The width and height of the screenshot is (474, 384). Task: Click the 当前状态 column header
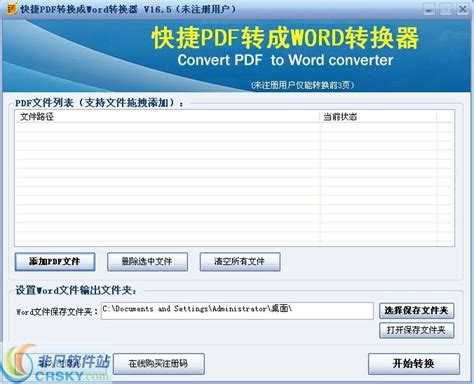point(378,117)
